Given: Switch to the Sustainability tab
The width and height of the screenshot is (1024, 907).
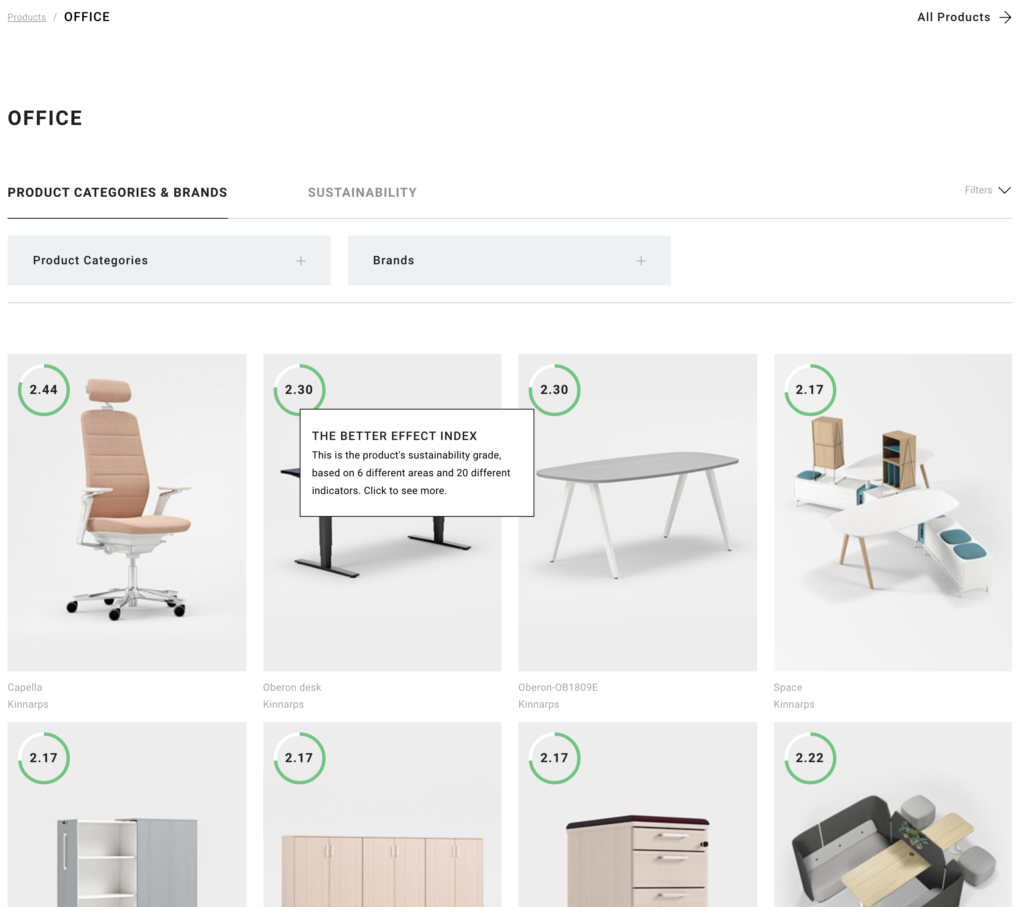Looking at the screenshot, I should click(x=362, y=193).
